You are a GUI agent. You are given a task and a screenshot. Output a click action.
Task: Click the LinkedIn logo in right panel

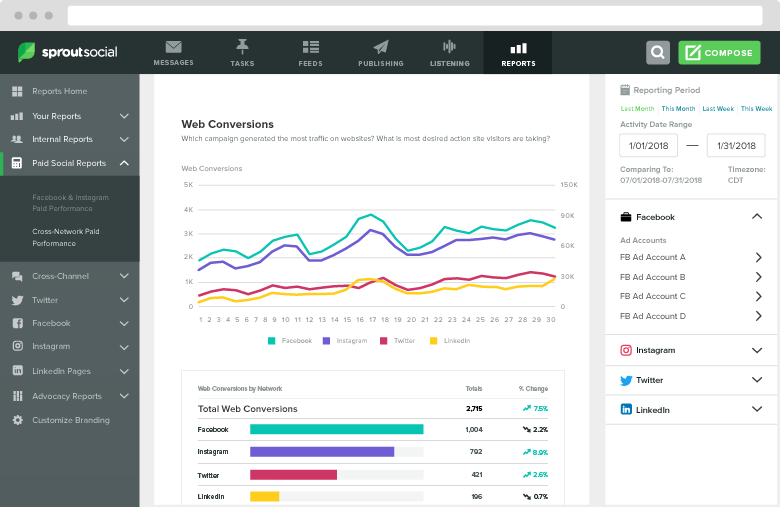coord(626,409)
